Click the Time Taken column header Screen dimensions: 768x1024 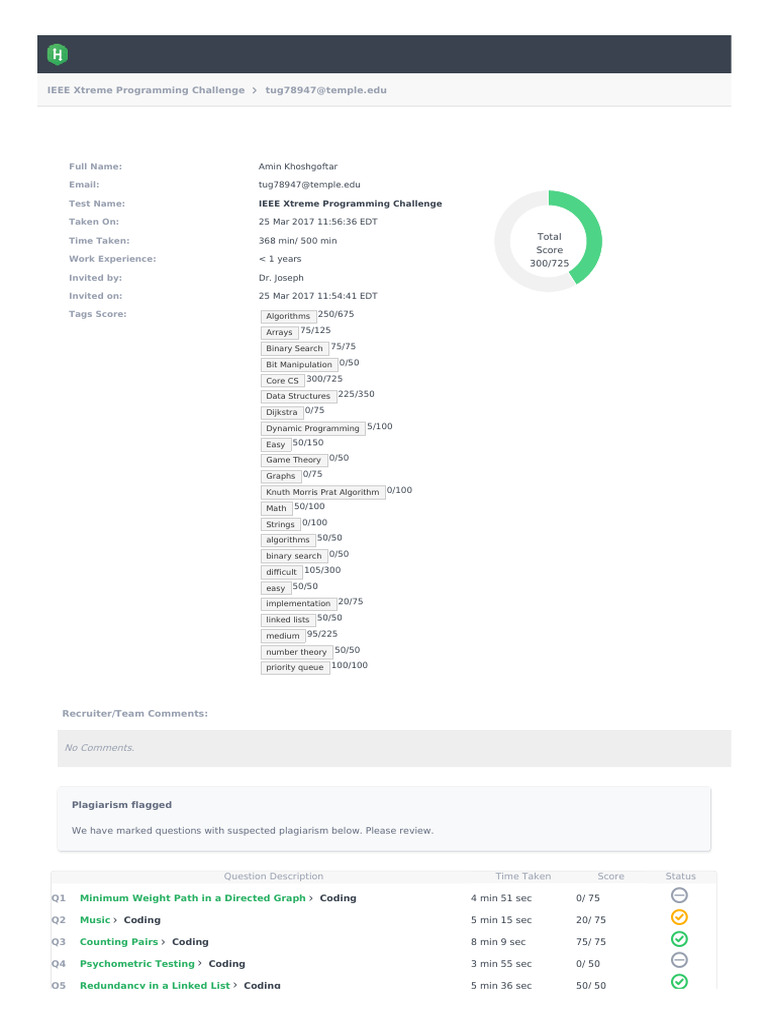[x=523, y=876]
